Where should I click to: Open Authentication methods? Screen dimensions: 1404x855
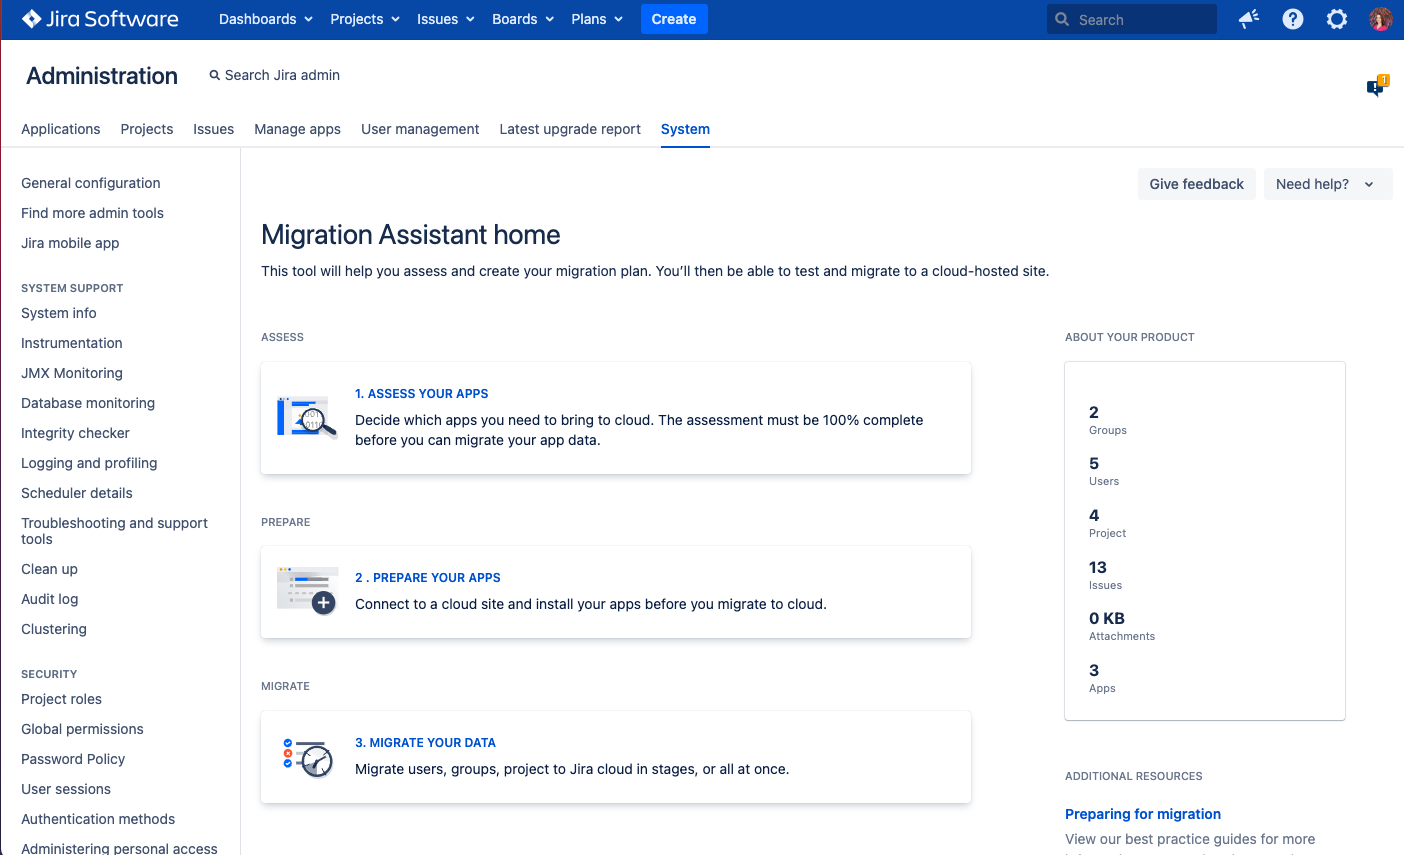point(98,819)
